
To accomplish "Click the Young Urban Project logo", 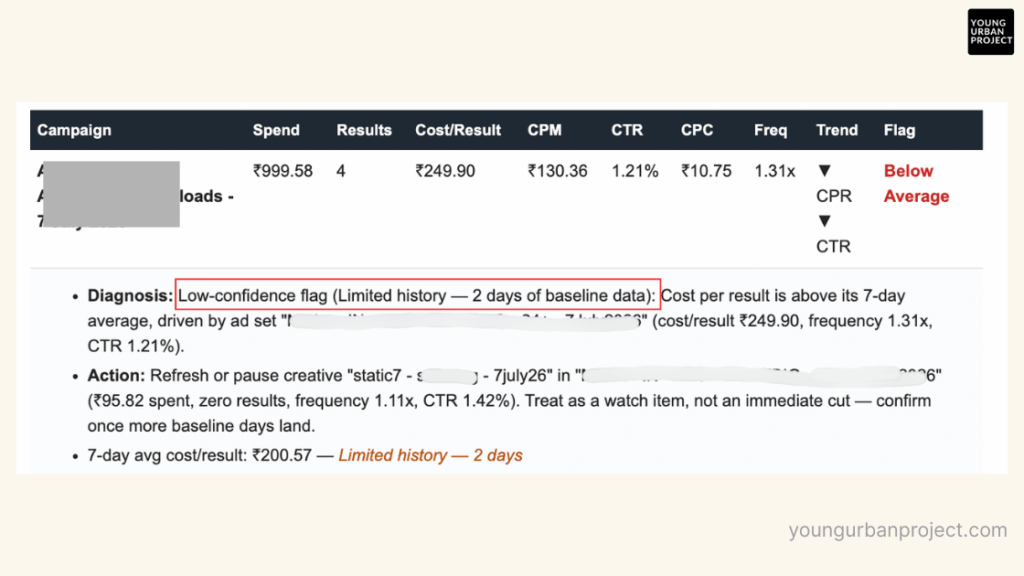I will click(x=991, y=31).
